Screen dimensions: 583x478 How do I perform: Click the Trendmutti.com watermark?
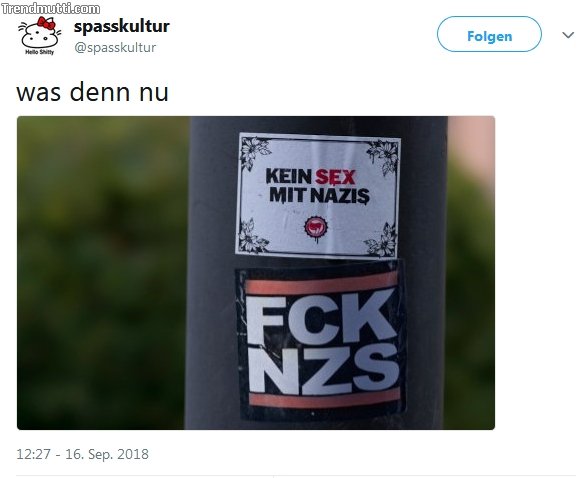(x=50, y=9)
